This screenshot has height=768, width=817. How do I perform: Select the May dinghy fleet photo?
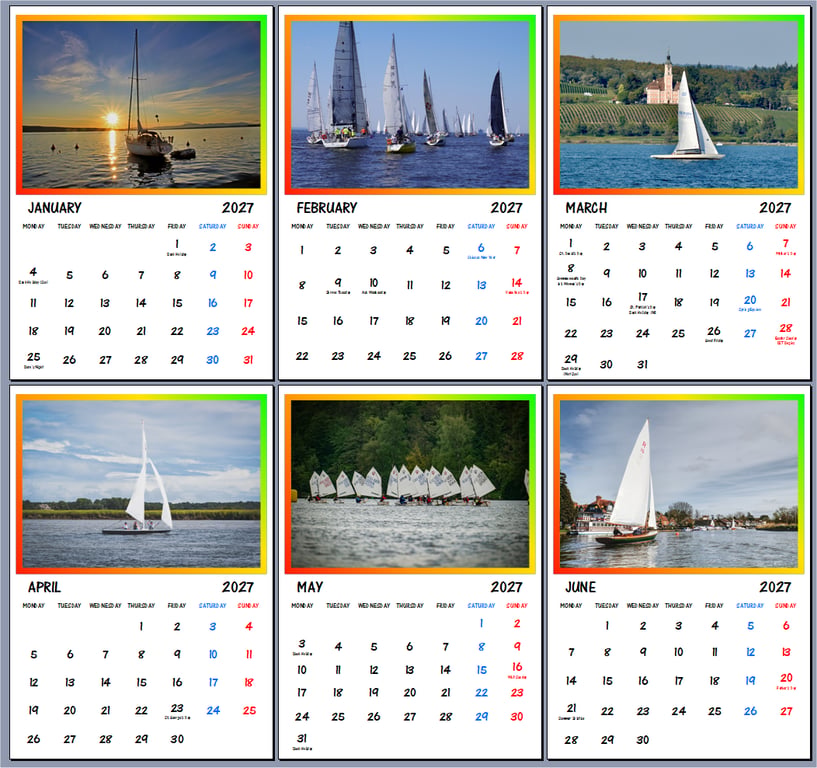410,484
